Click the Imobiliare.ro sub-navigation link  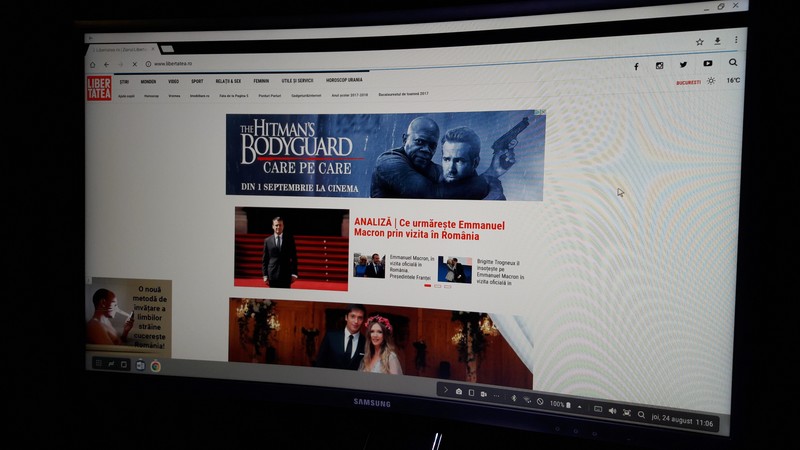[199, 95]
